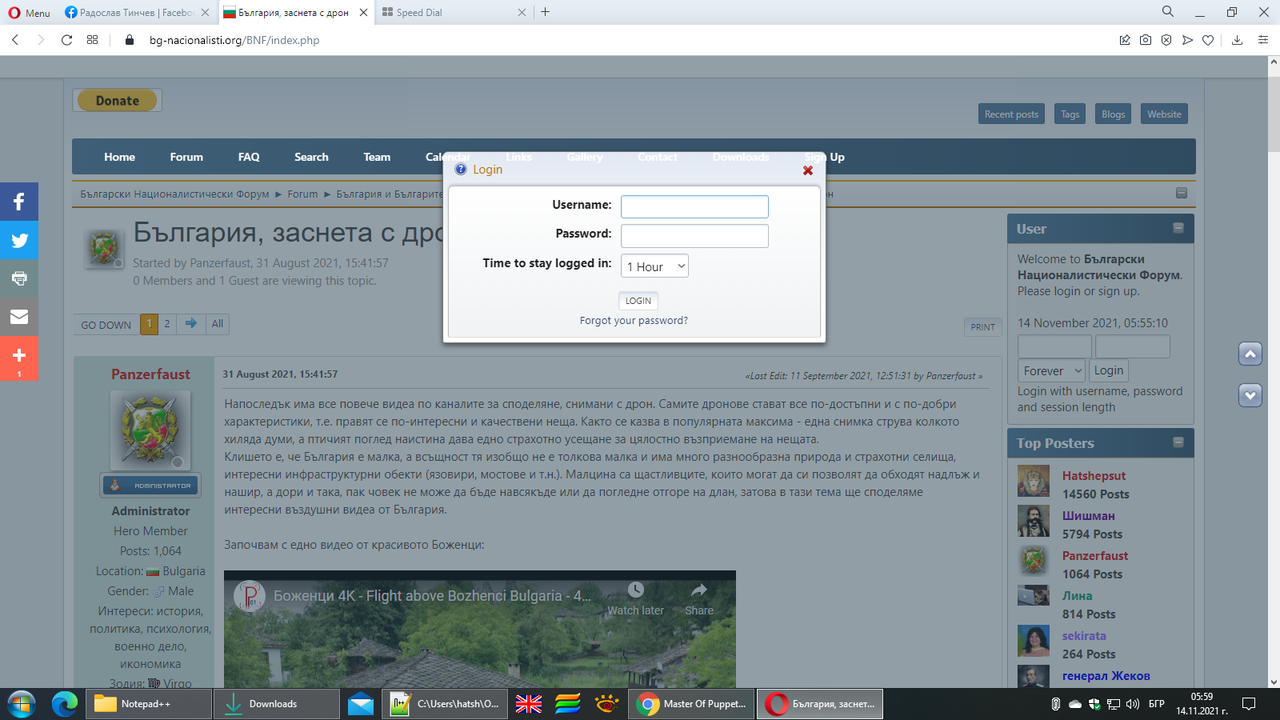
Task: Close the Speed Dial tab
Action: (521, 12)
